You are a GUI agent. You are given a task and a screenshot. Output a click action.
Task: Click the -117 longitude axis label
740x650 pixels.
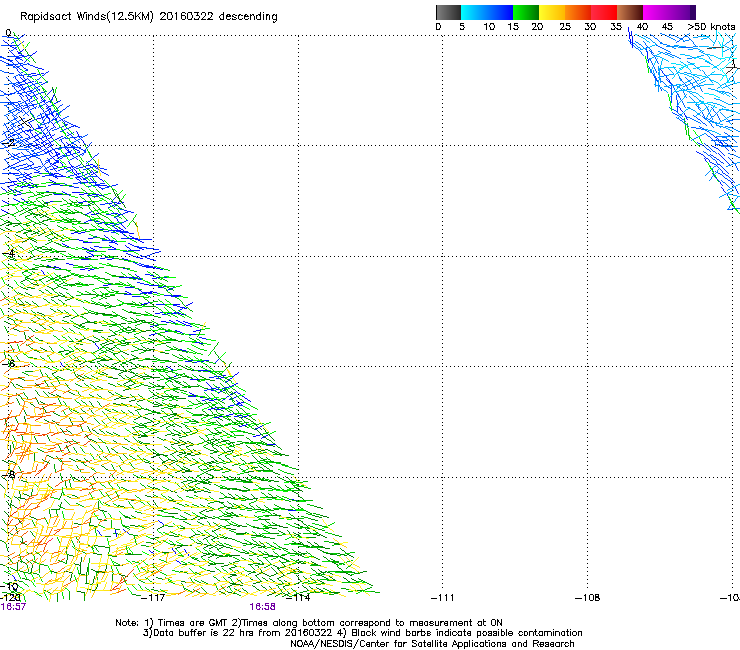click(x=153, y=598)
